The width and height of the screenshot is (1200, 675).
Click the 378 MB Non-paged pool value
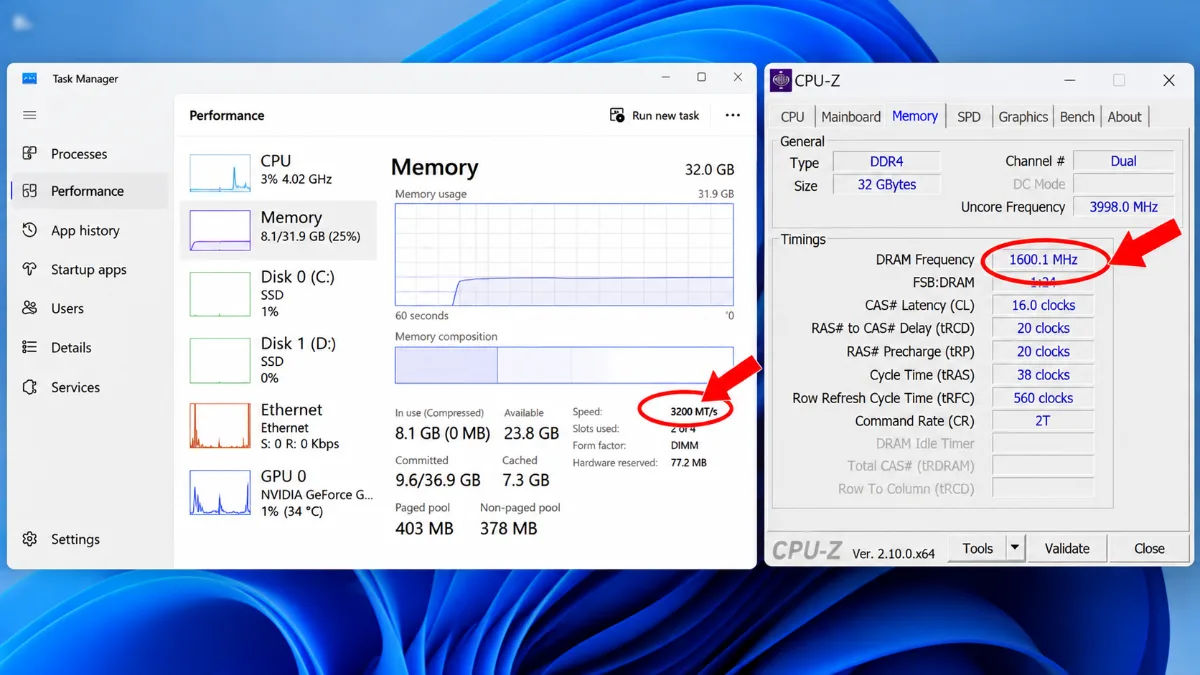[x=509, y=528]
